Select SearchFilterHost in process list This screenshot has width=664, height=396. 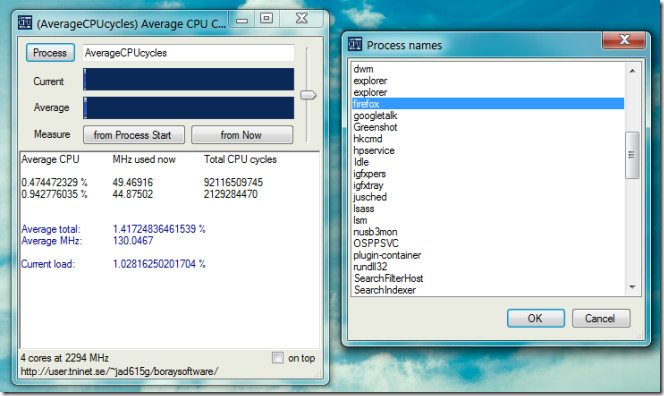click(x=488, y=278)
